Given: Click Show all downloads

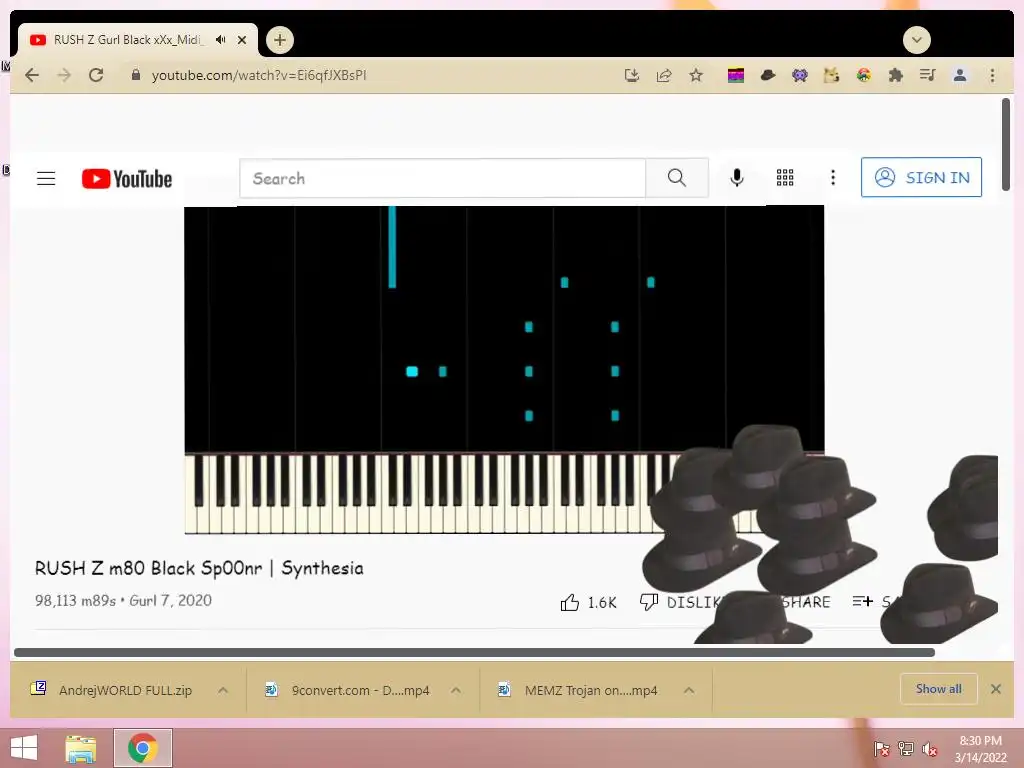Looking at the screenshot, I should tap(938, 689).
